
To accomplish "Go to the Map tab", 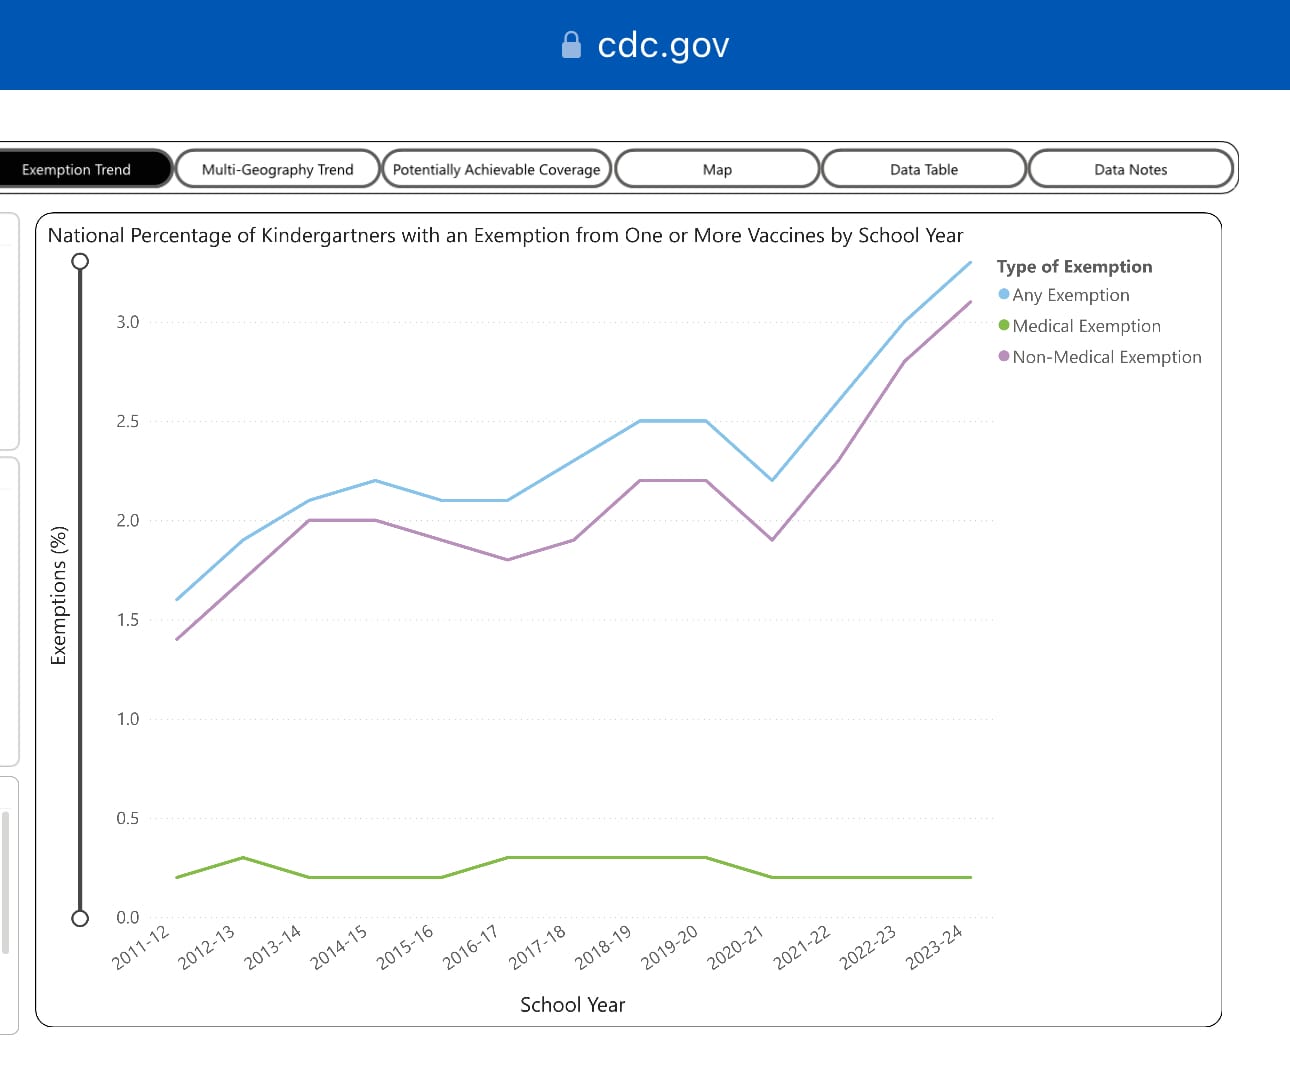I will tap(717, 169).
